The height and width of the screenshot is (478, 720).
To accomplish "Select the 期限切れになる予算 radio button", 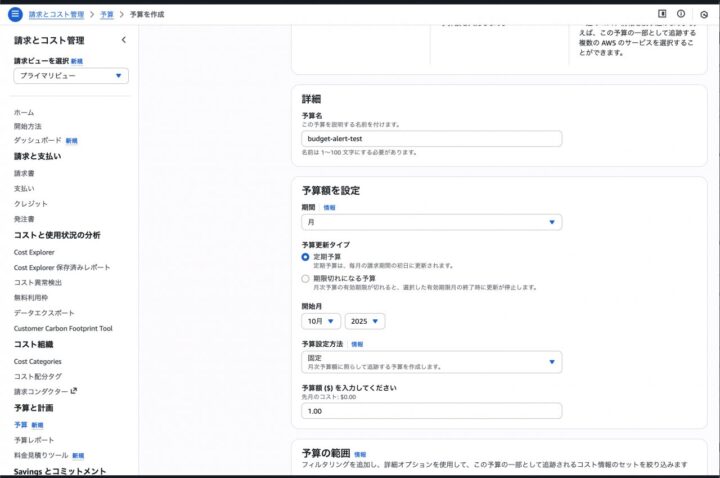I will (x=306, y=278).
